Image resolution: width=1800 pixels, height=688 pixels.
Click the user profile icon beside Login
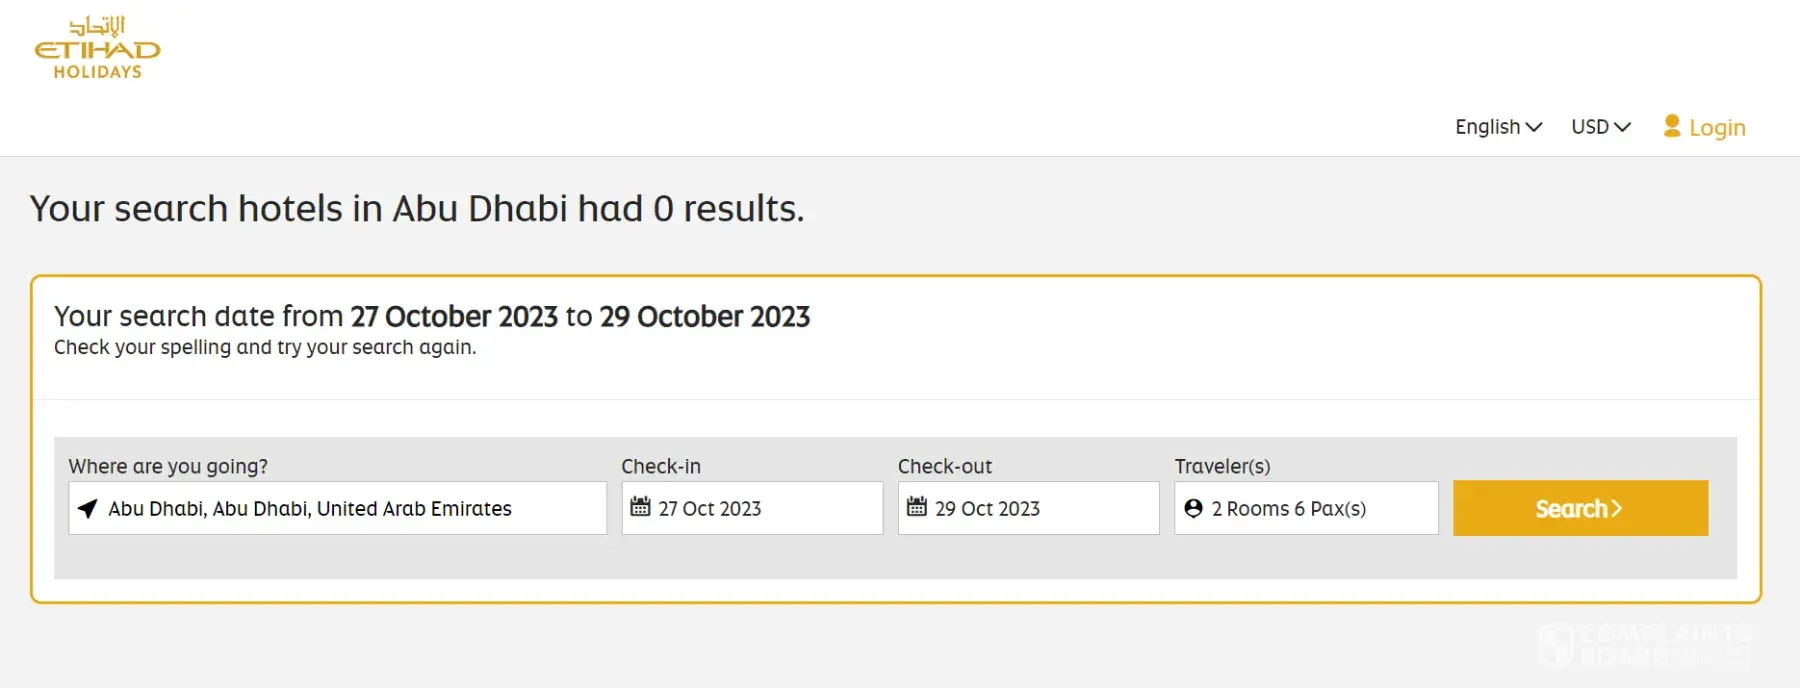1671,126
